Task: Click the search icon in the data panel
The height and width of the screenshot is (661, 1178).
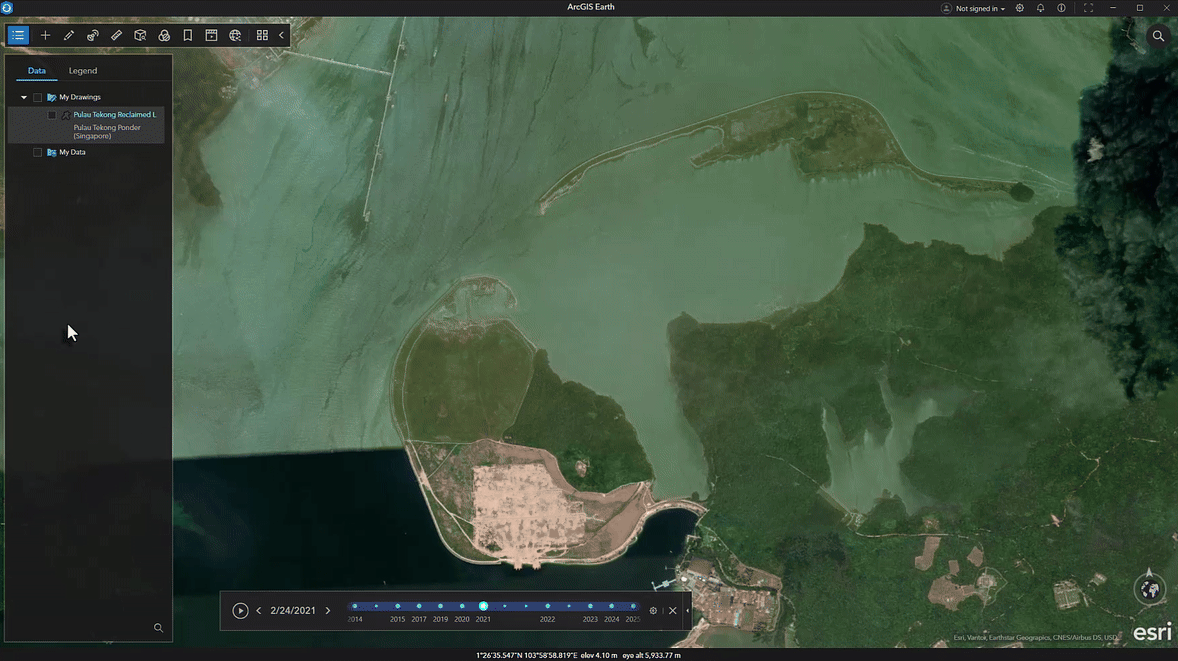Action: coord(159,628)
